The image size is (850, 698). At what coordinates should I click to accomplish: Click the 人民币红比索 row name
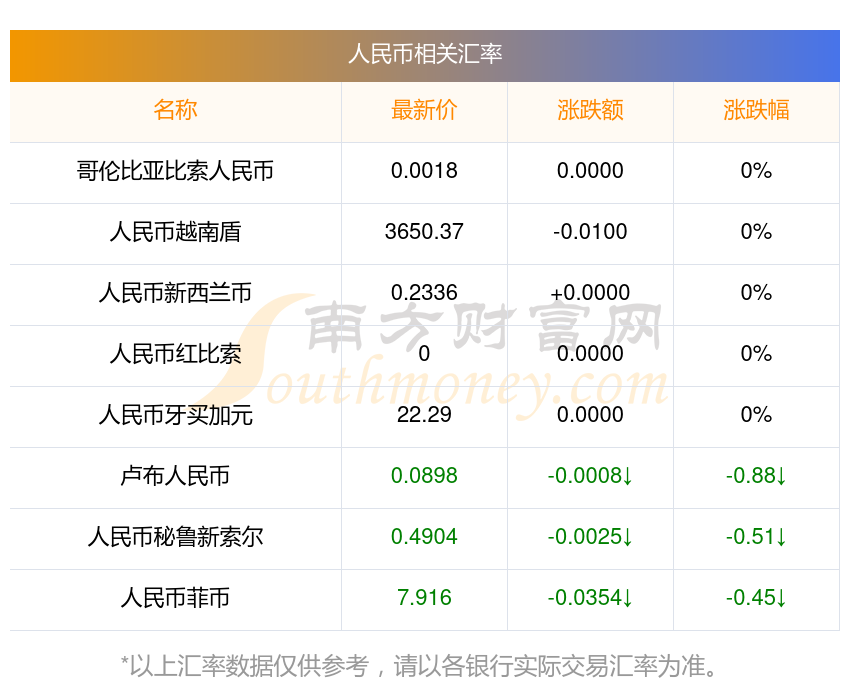[x=175, y=354]
